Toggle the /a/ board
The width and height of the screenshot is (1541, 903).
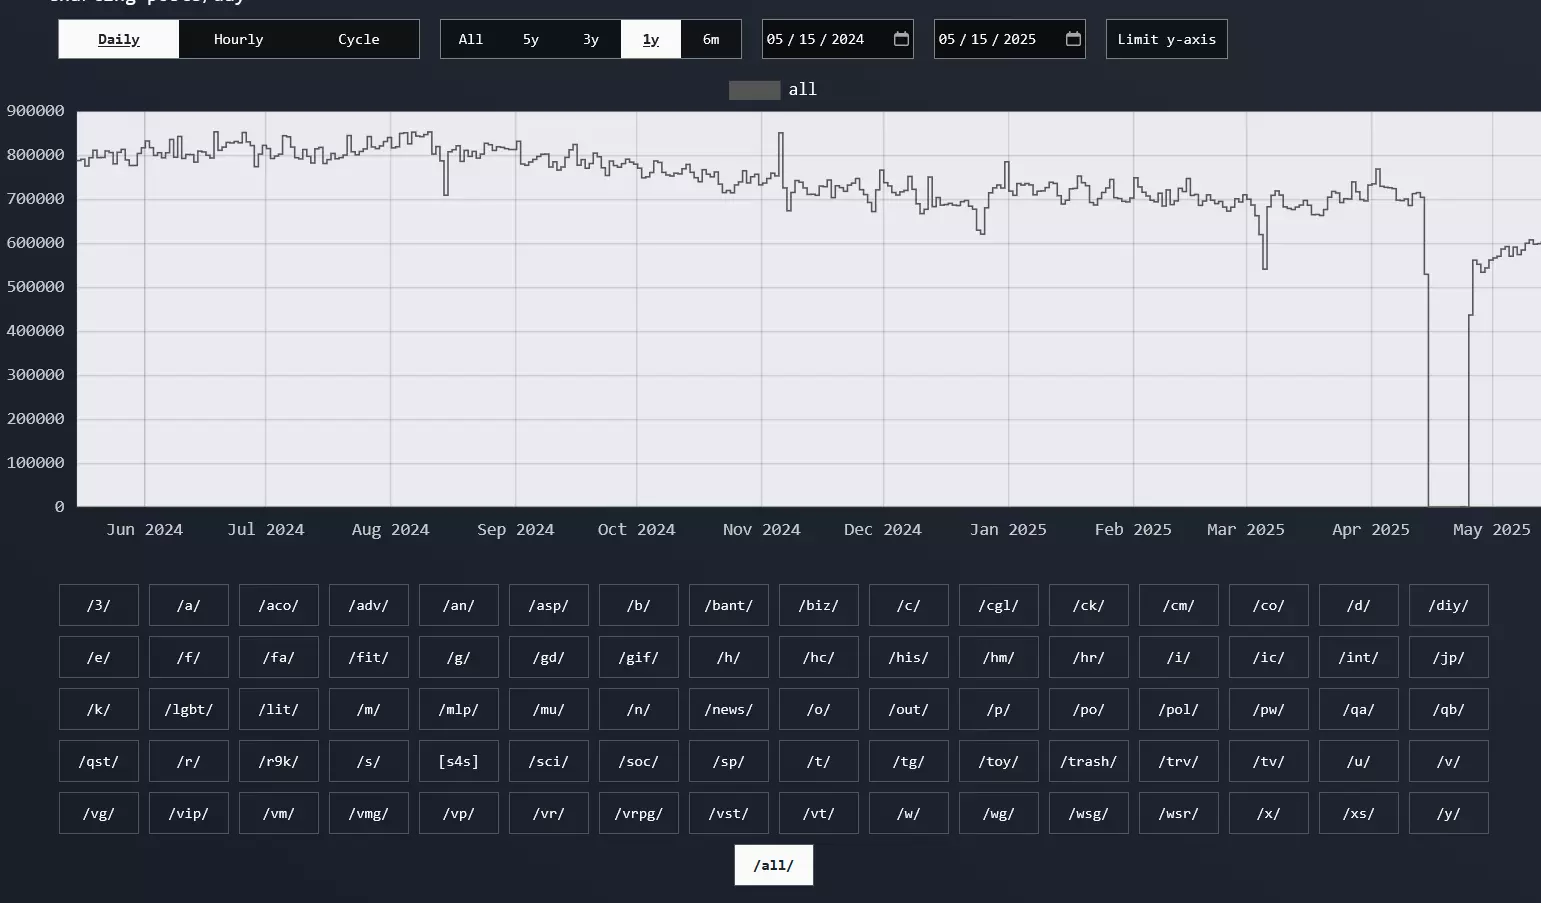point(189,605)
